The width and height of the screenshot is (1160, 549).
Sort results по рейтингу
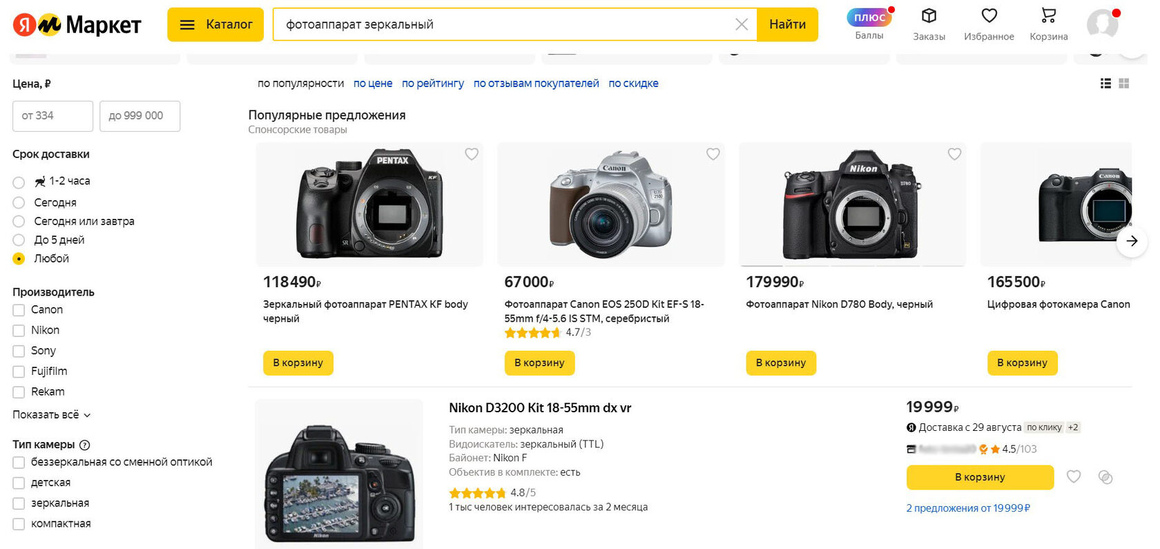point(433,84)
